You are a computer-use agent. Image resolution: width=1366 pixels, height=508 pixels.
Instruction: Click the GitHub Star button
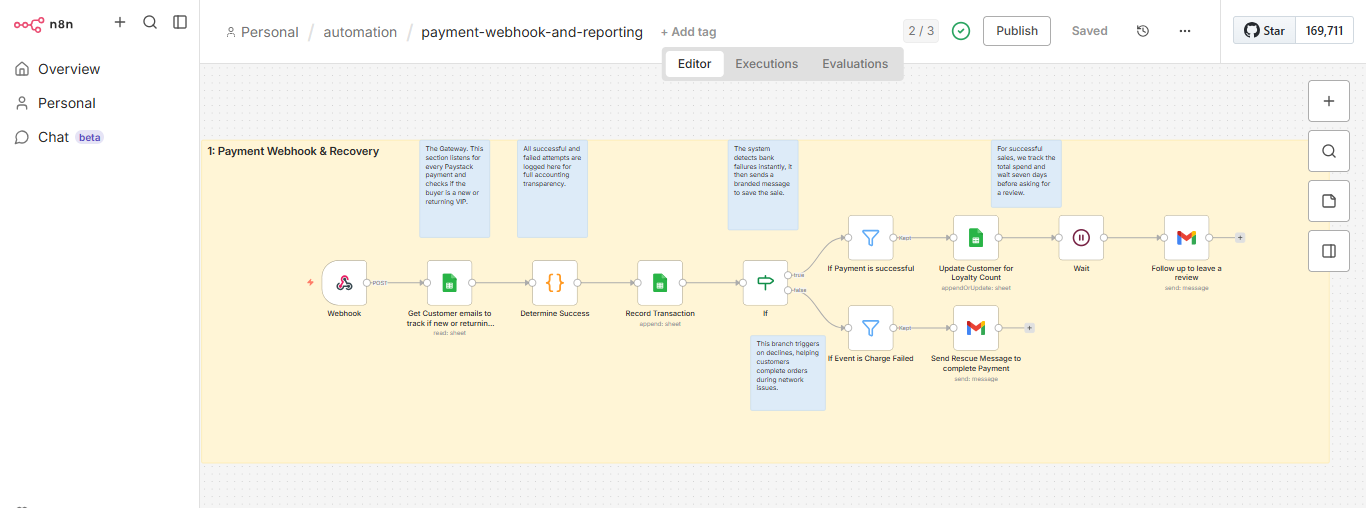point(1264,31)
